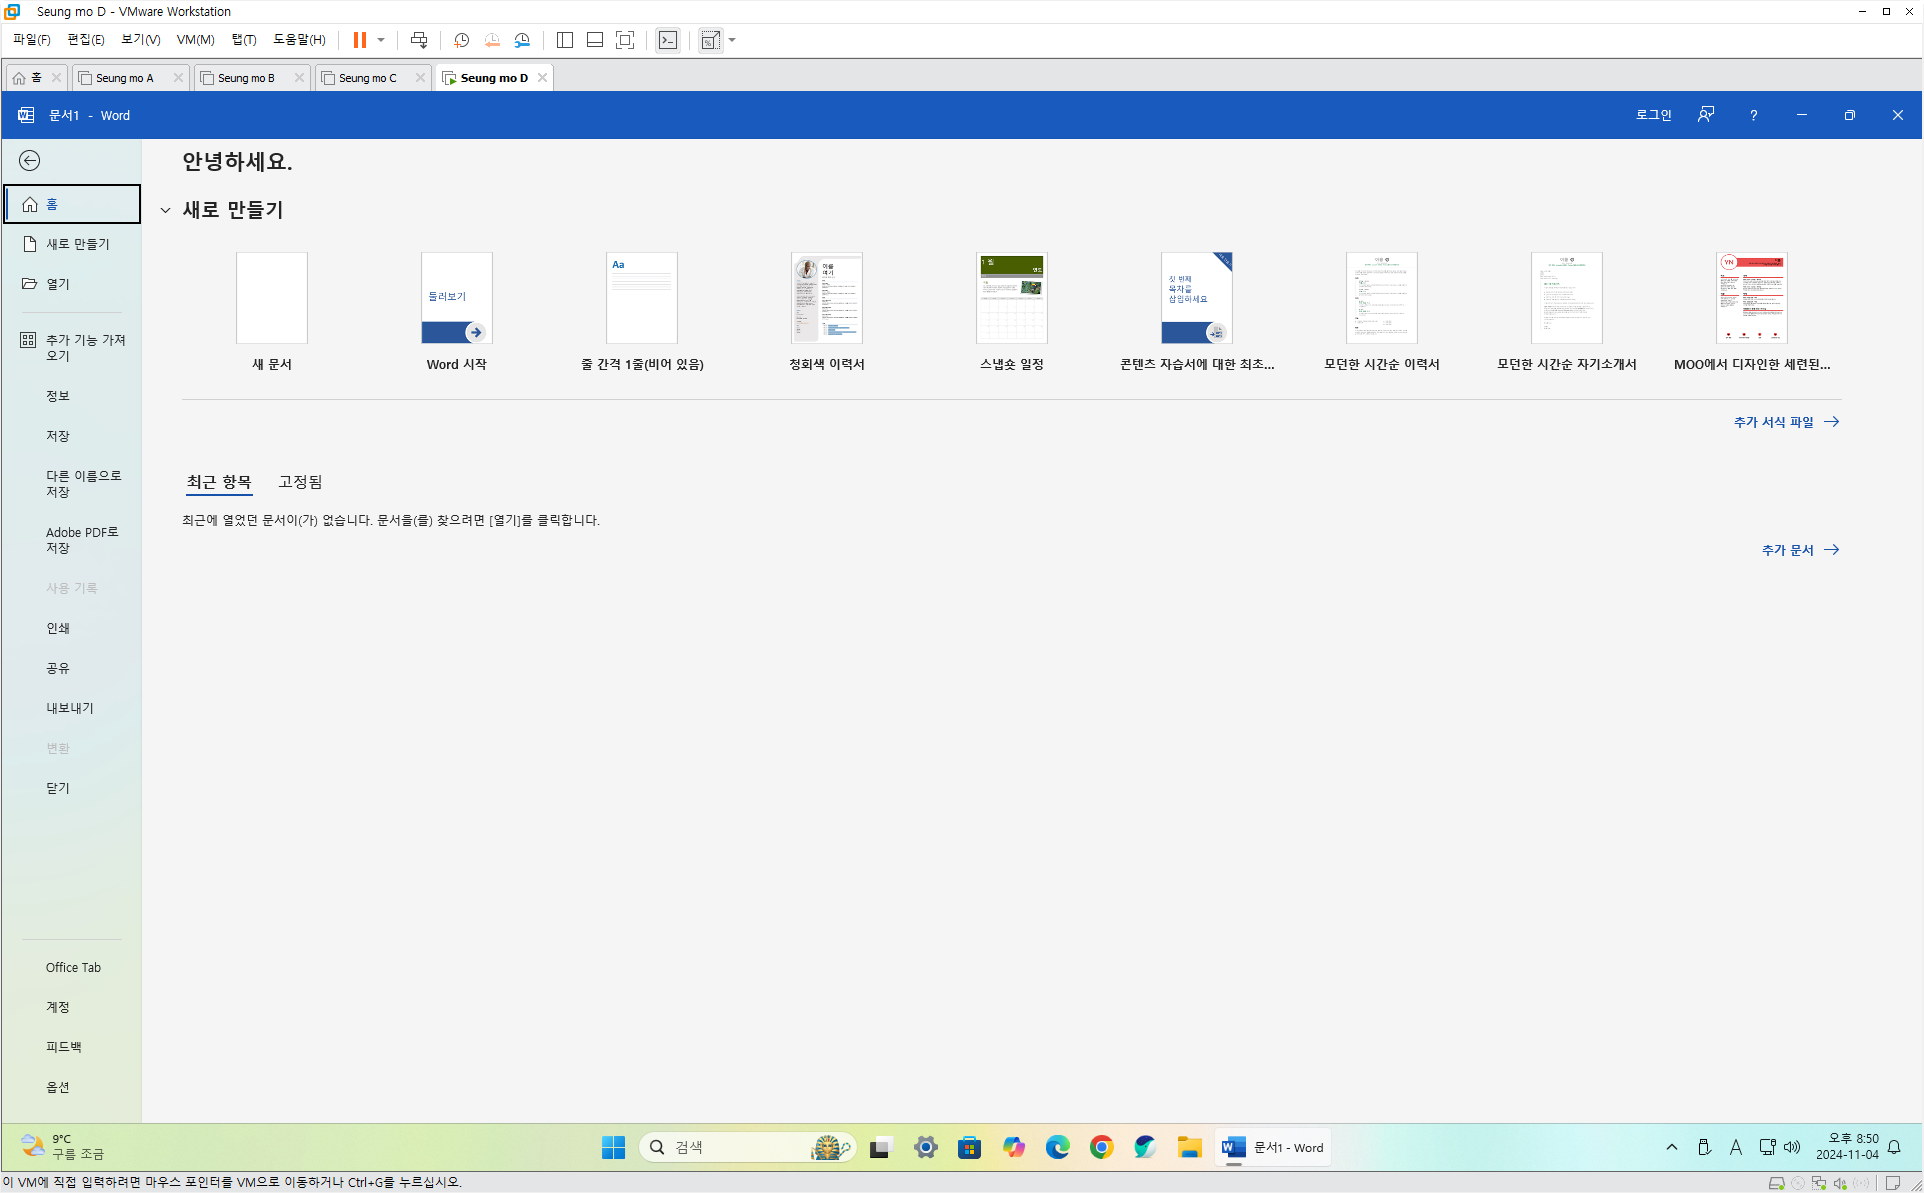Launch Chrome from the taskbar
The image size is (1924, 1193).
tap(1101, 1147)
